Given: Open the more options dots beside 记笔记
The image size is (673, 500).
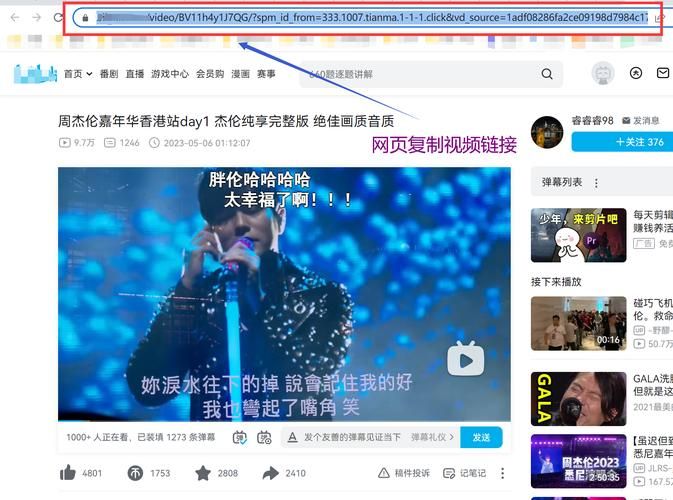Looking at the screenshot, I should coord(502,473).
